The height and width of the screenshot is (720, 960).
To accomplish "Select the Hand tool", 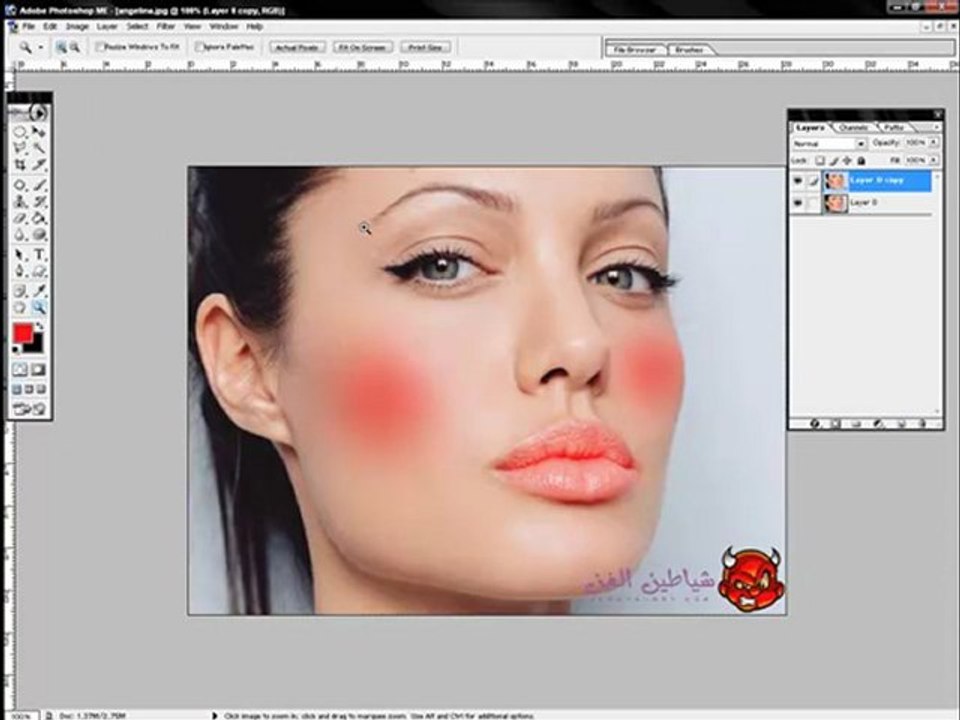I will click(20, 307).
